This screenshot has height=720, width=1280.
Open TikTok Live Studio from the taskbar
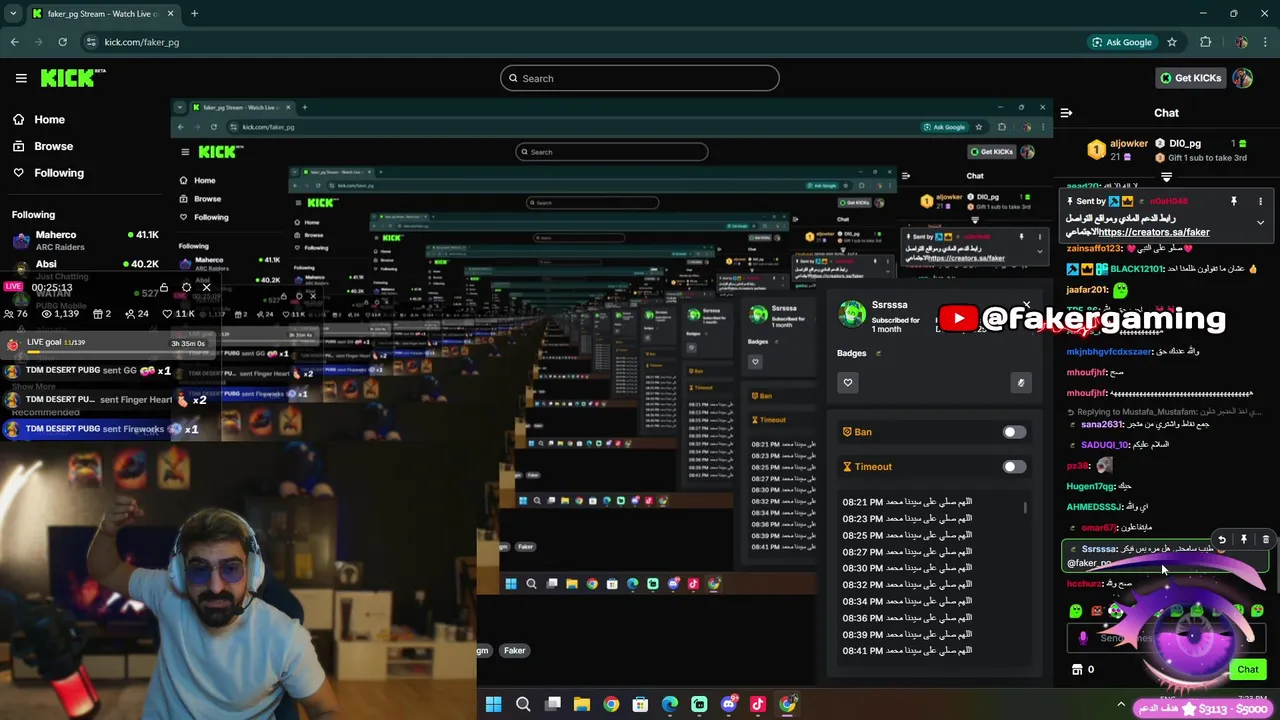(758, 704)
